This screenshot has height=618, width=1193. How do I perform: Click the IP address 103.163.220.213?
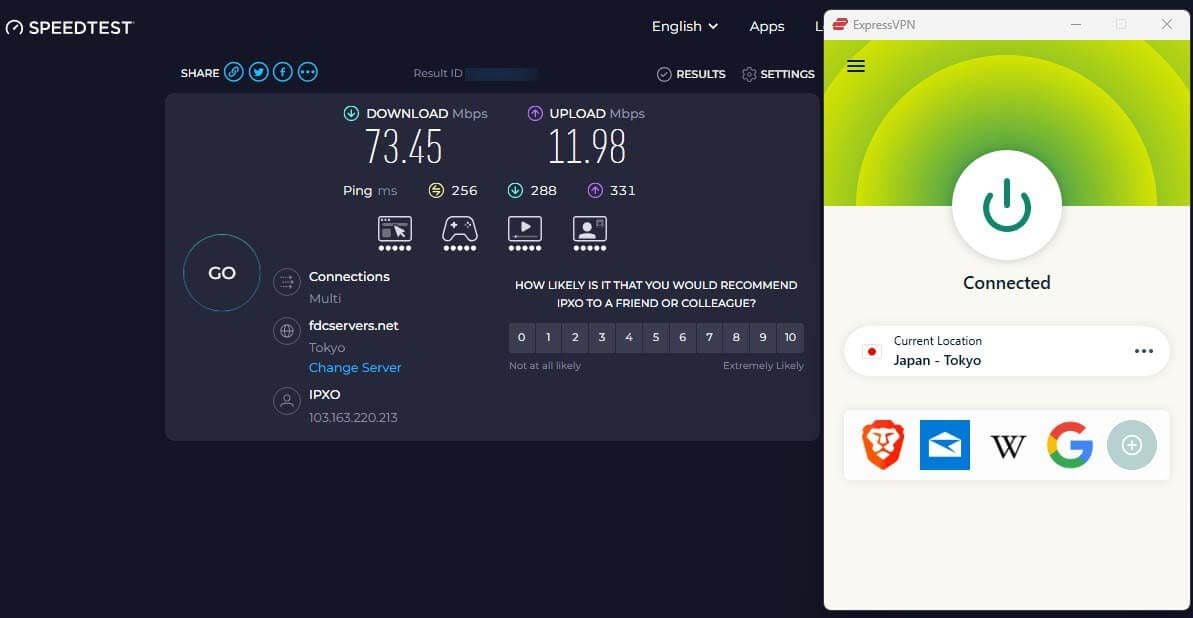pos(353,418)
